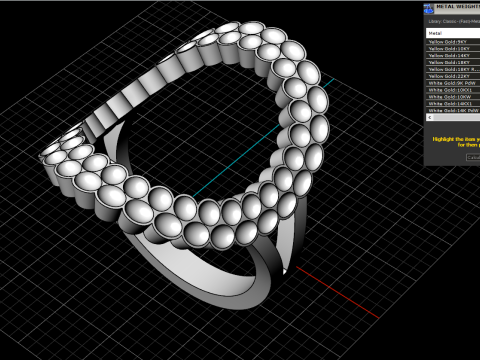Select Yellow Gold 18KY metal
Viewport: 480px width, 360px height.
click(x=453, y=62)
